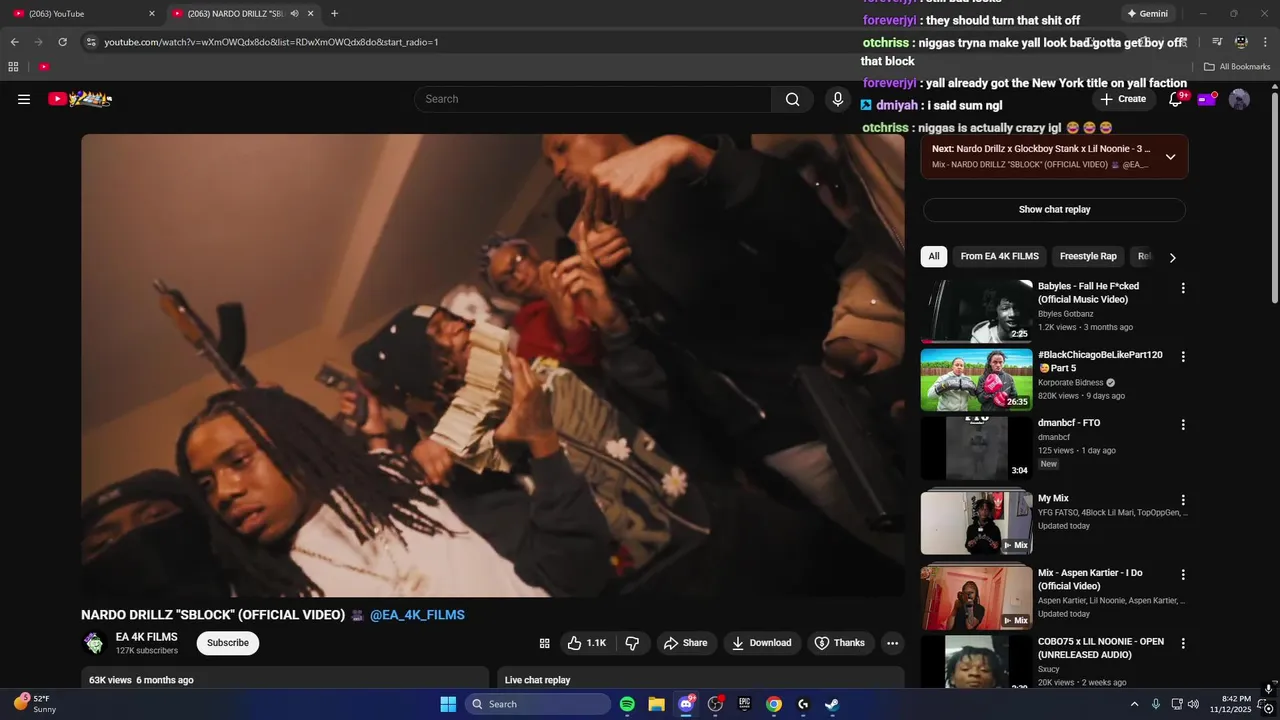Go back in browser history
This screenshot has width=1280, height=720.
(x=14, y=42)
